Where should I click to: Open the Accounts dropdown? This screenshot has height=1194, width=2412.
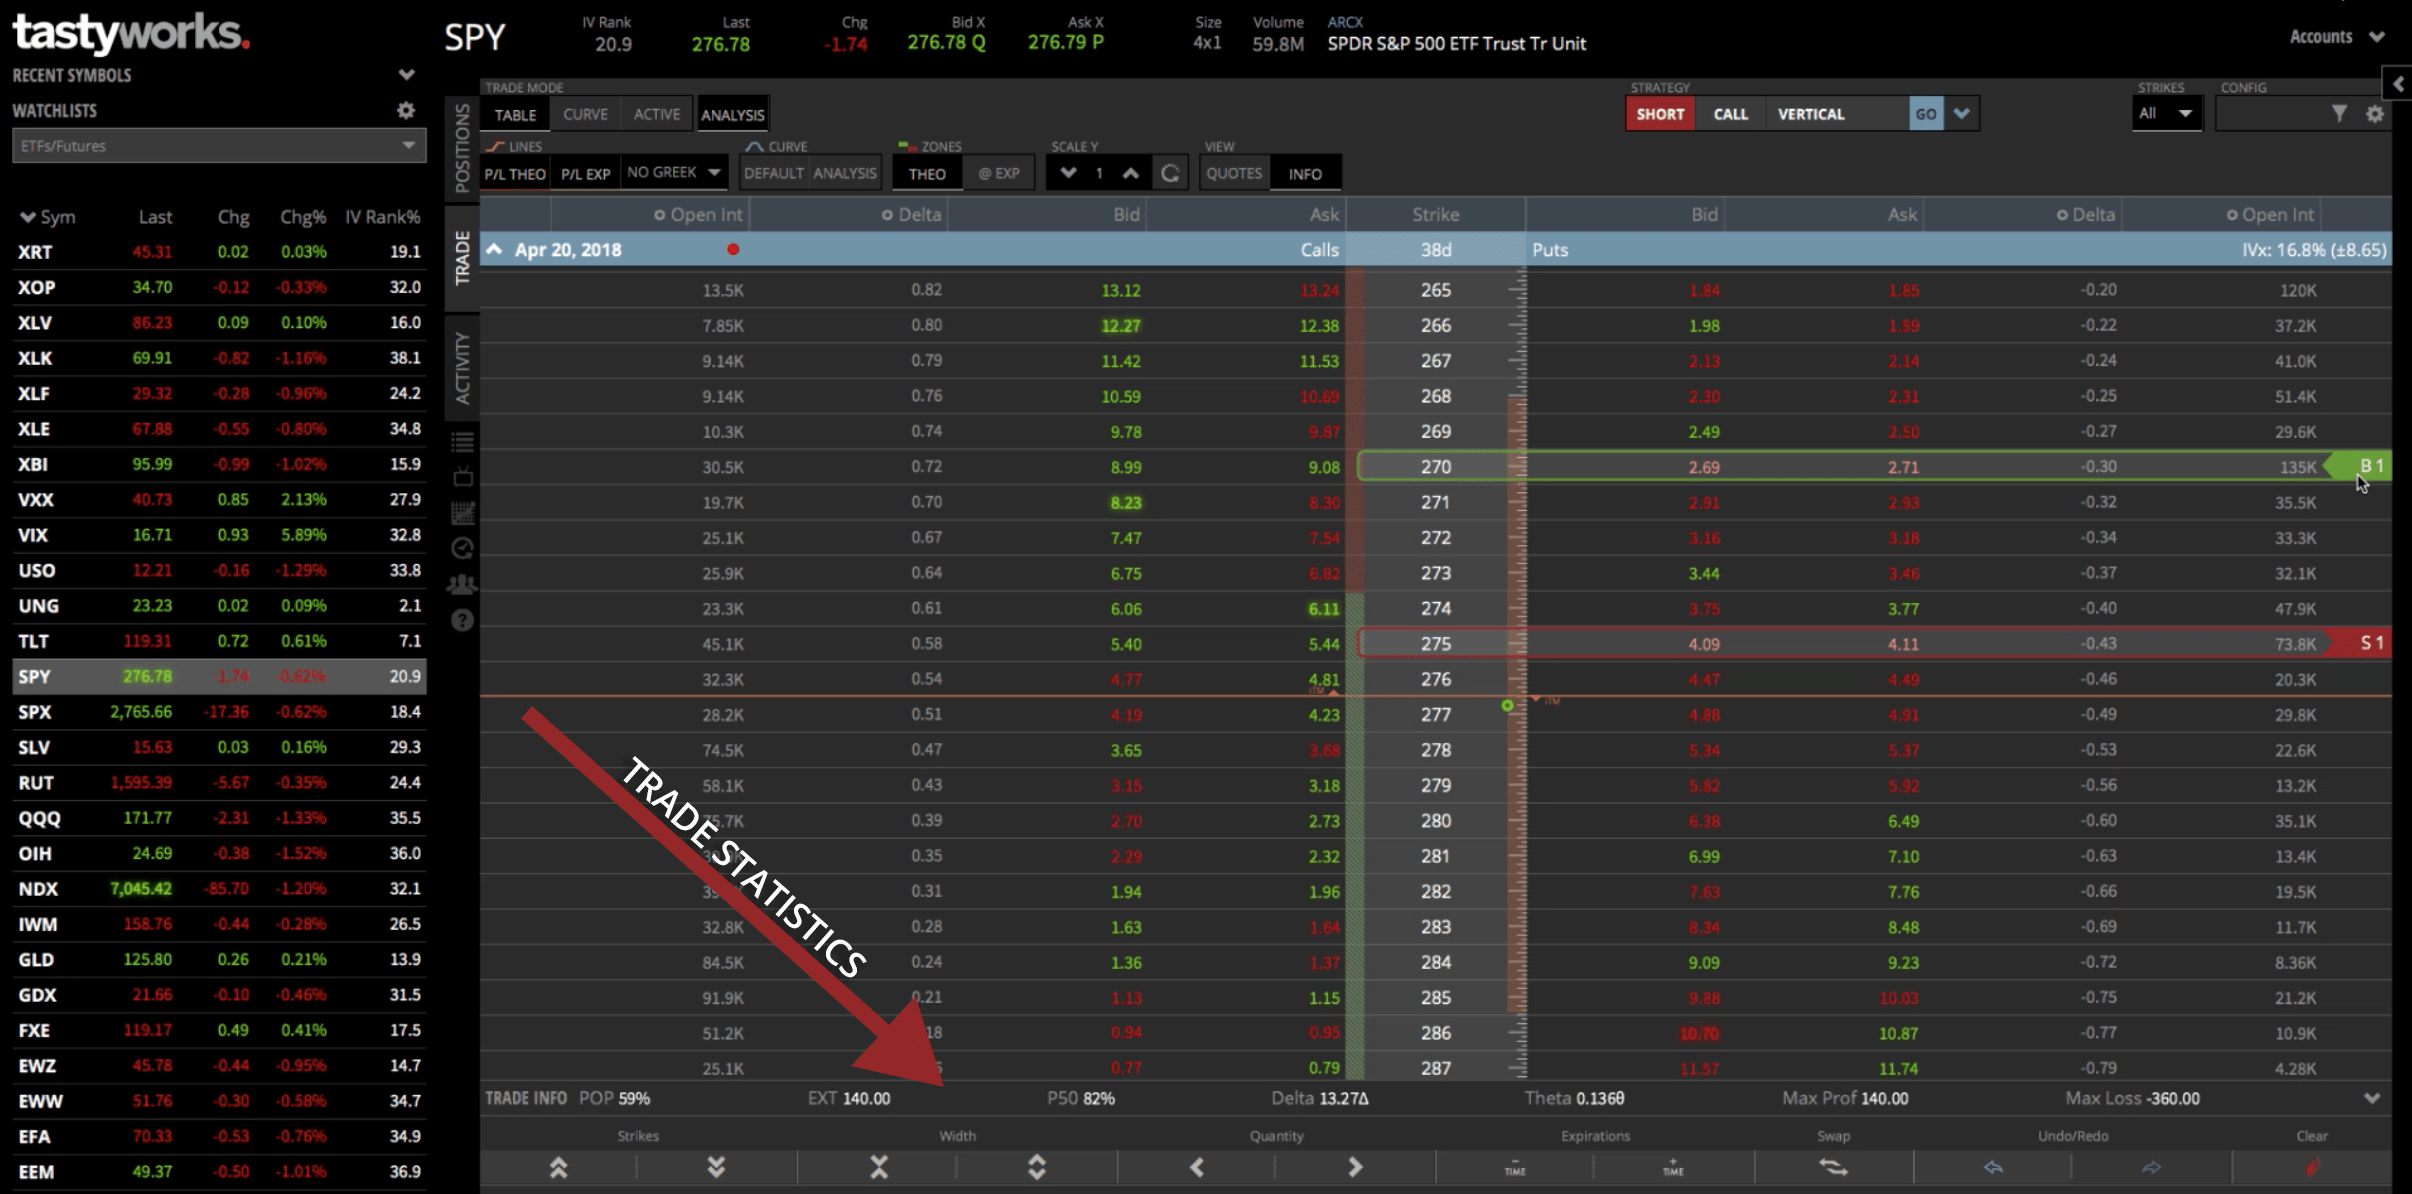(x=2337, y=37)
